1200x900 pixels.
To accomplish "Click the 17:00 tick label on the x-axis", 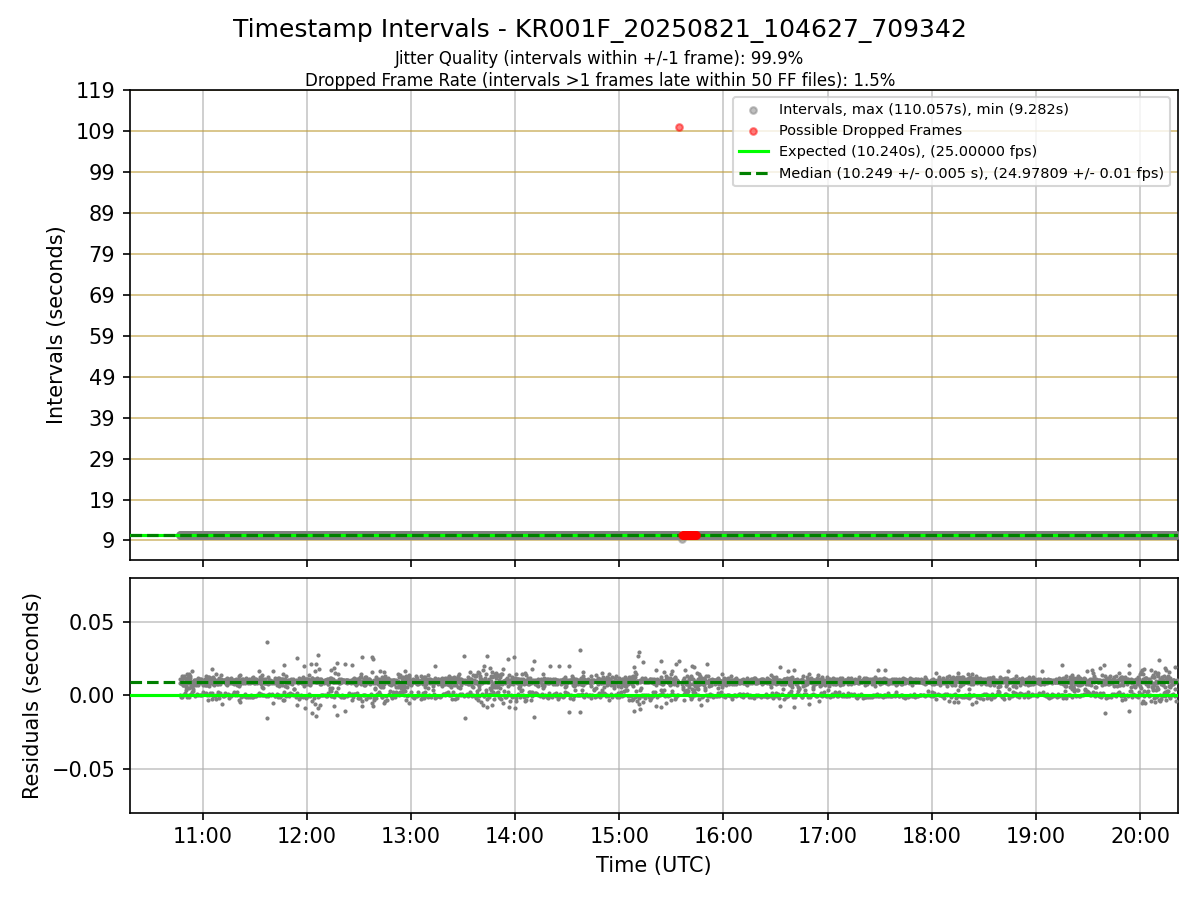I will [828, 837].
